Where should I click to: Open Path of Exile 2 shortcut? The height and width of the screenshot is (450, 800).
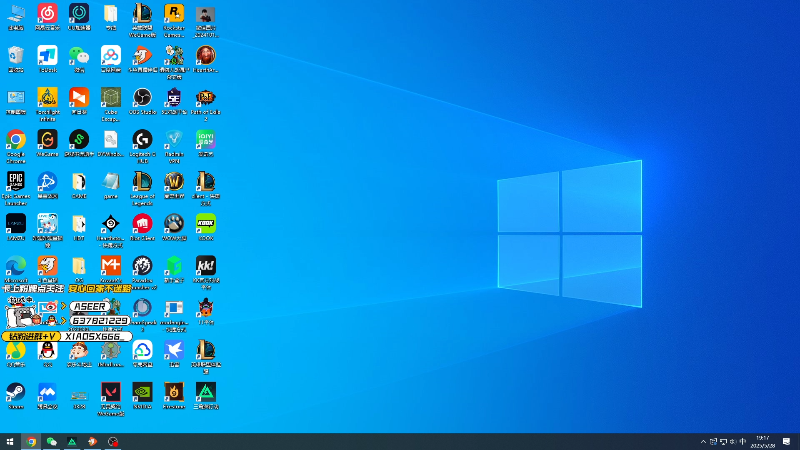pos(206,105)
